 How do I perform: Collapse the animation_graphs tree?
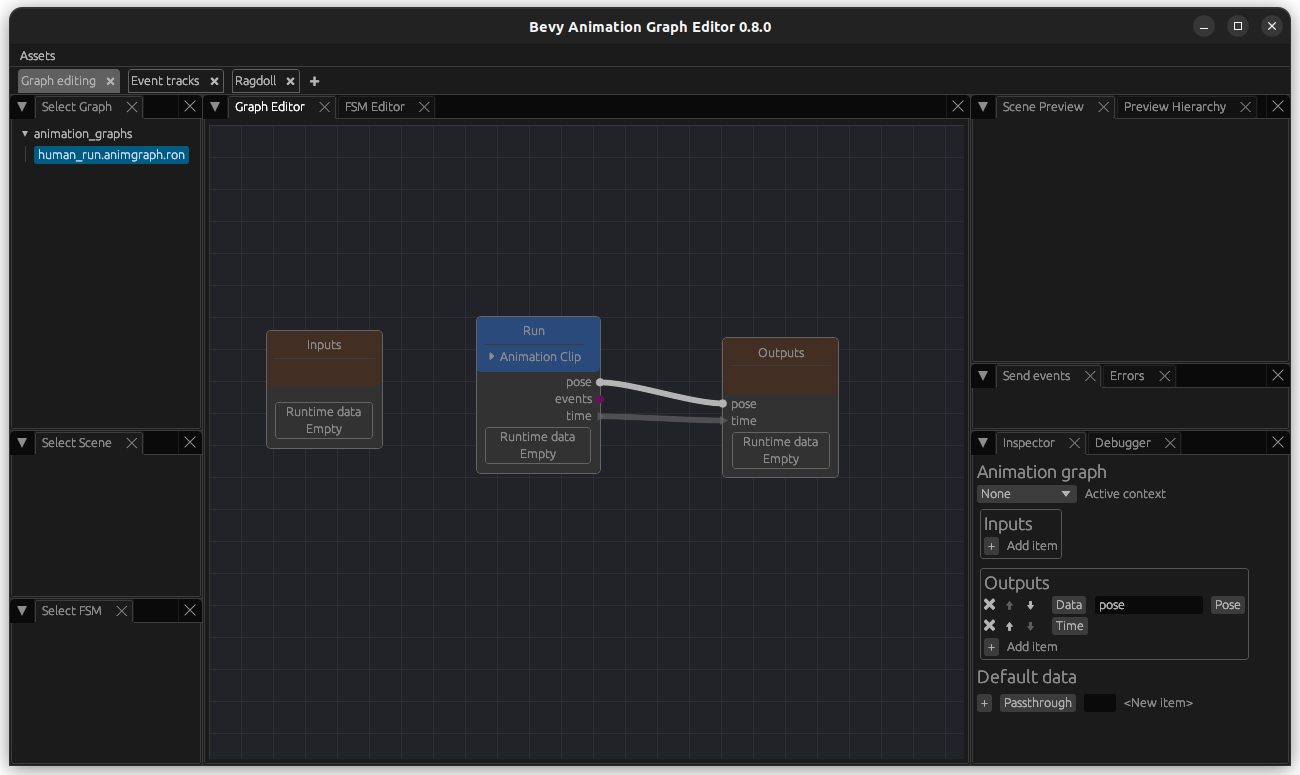point(24,133)
